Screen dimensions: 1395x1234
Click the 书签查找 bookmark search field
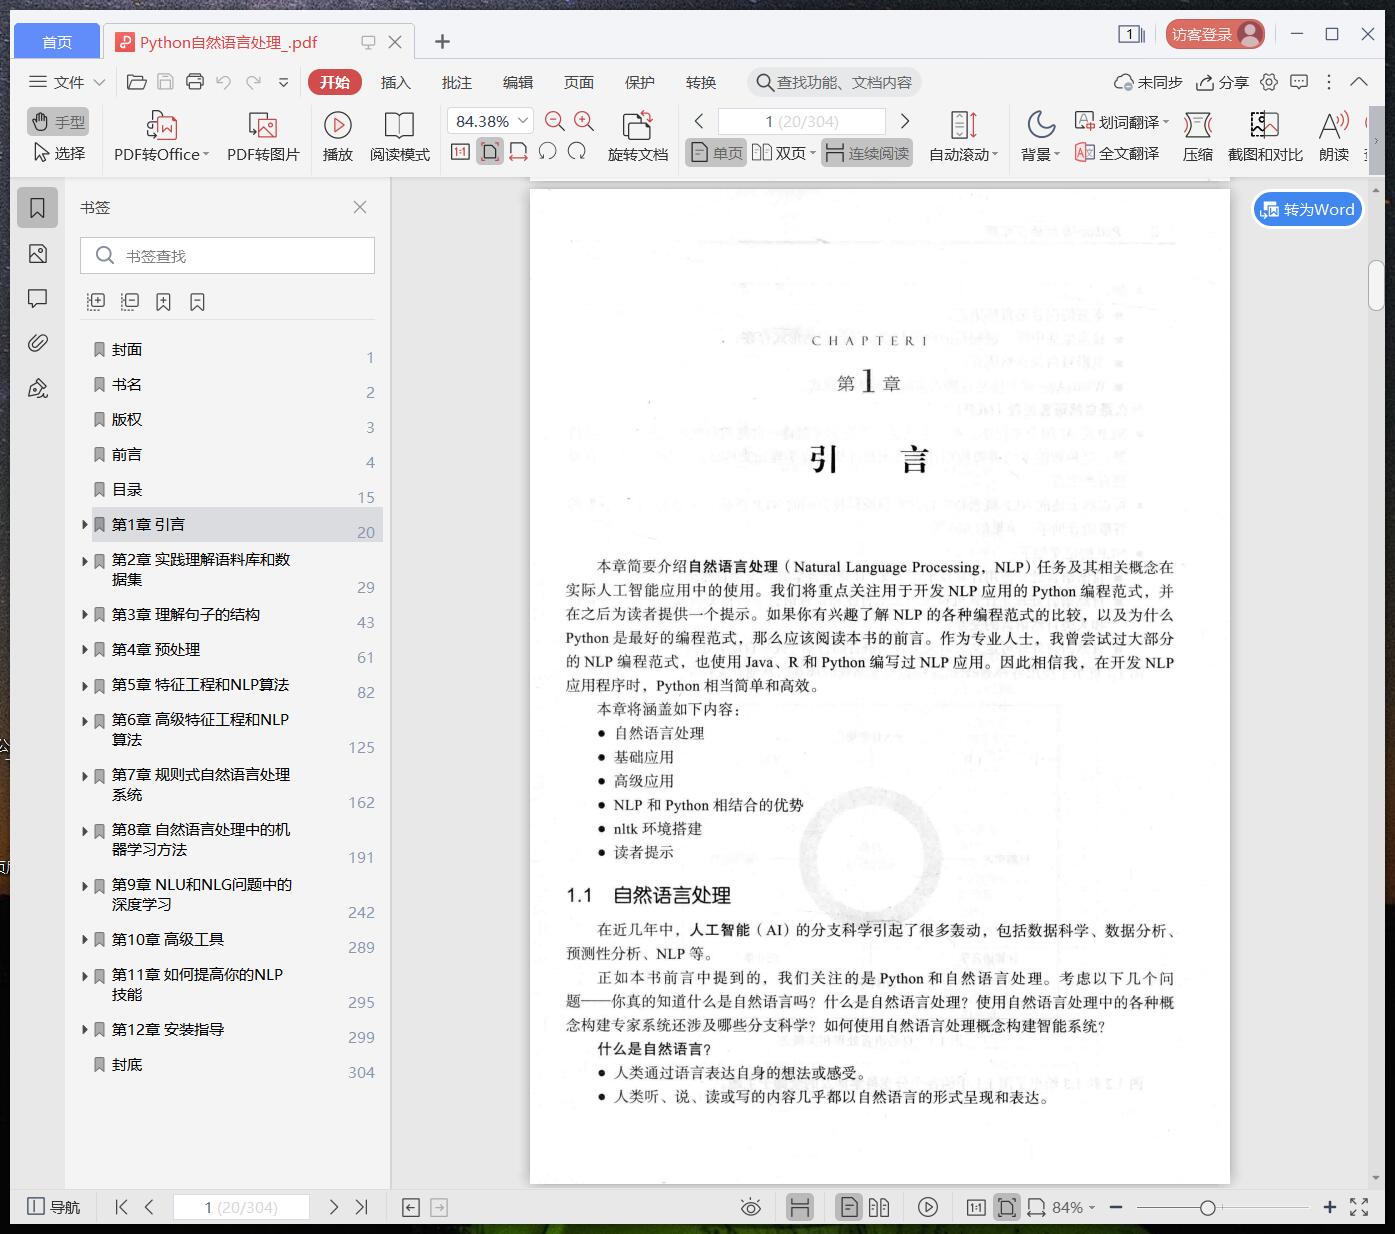227,256
